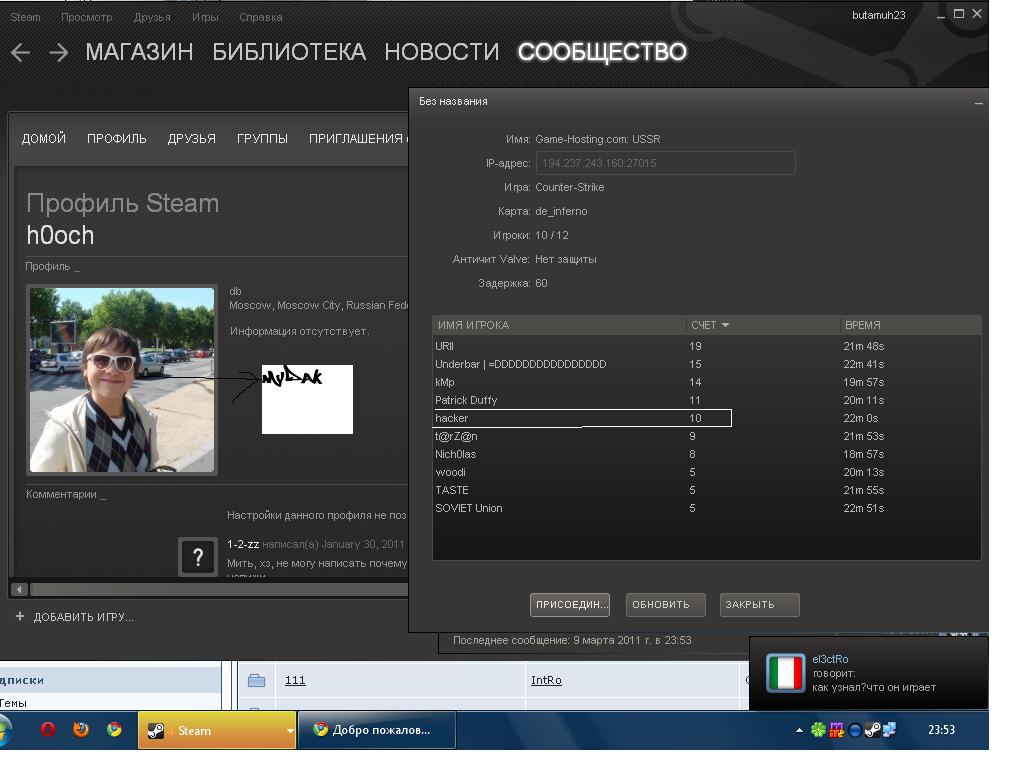Click the plus icon beside Добавить игру
The height and width of the screenshot is (768, 1024).
(x=20, y=616)
